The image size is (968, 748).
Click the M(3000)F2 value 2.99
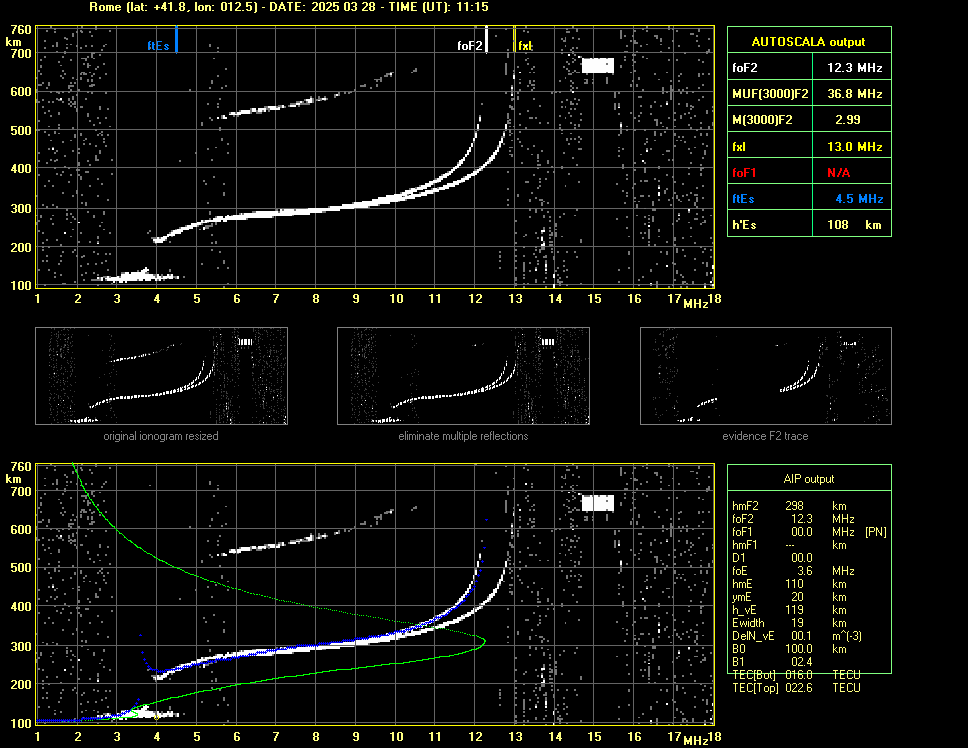848,120
